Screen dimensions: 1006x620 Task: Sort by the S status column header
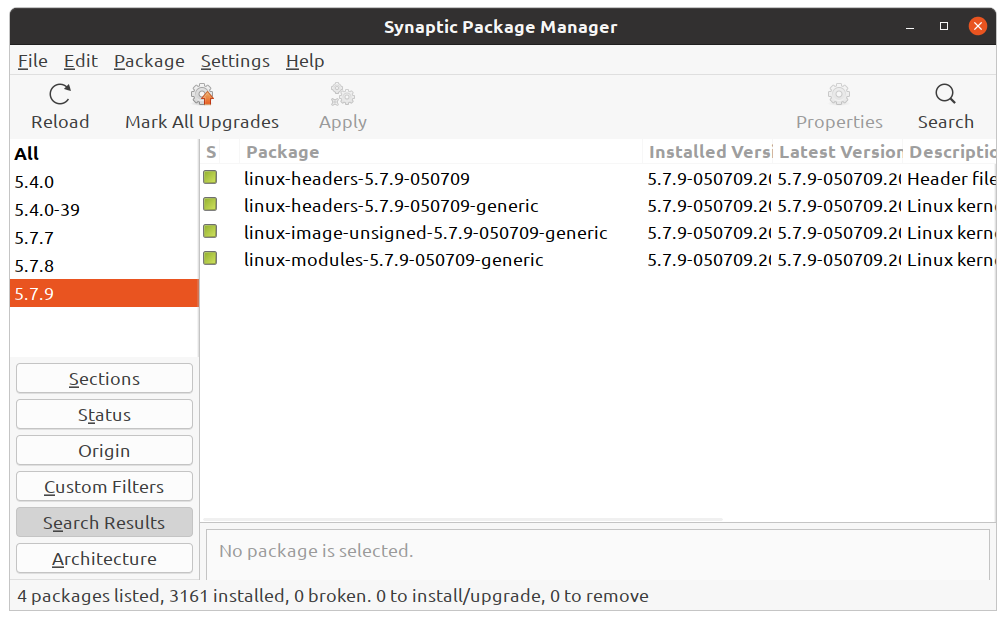(x=211, y=152)
